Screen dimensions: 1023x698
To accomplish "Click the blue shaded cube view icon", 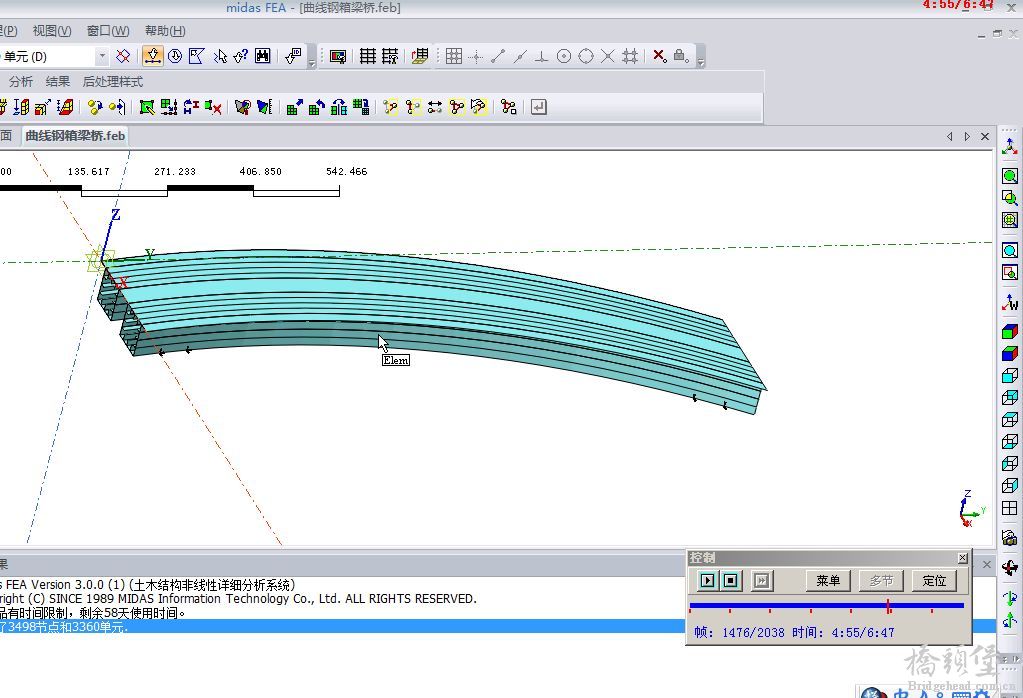I will coord(1009,354).
